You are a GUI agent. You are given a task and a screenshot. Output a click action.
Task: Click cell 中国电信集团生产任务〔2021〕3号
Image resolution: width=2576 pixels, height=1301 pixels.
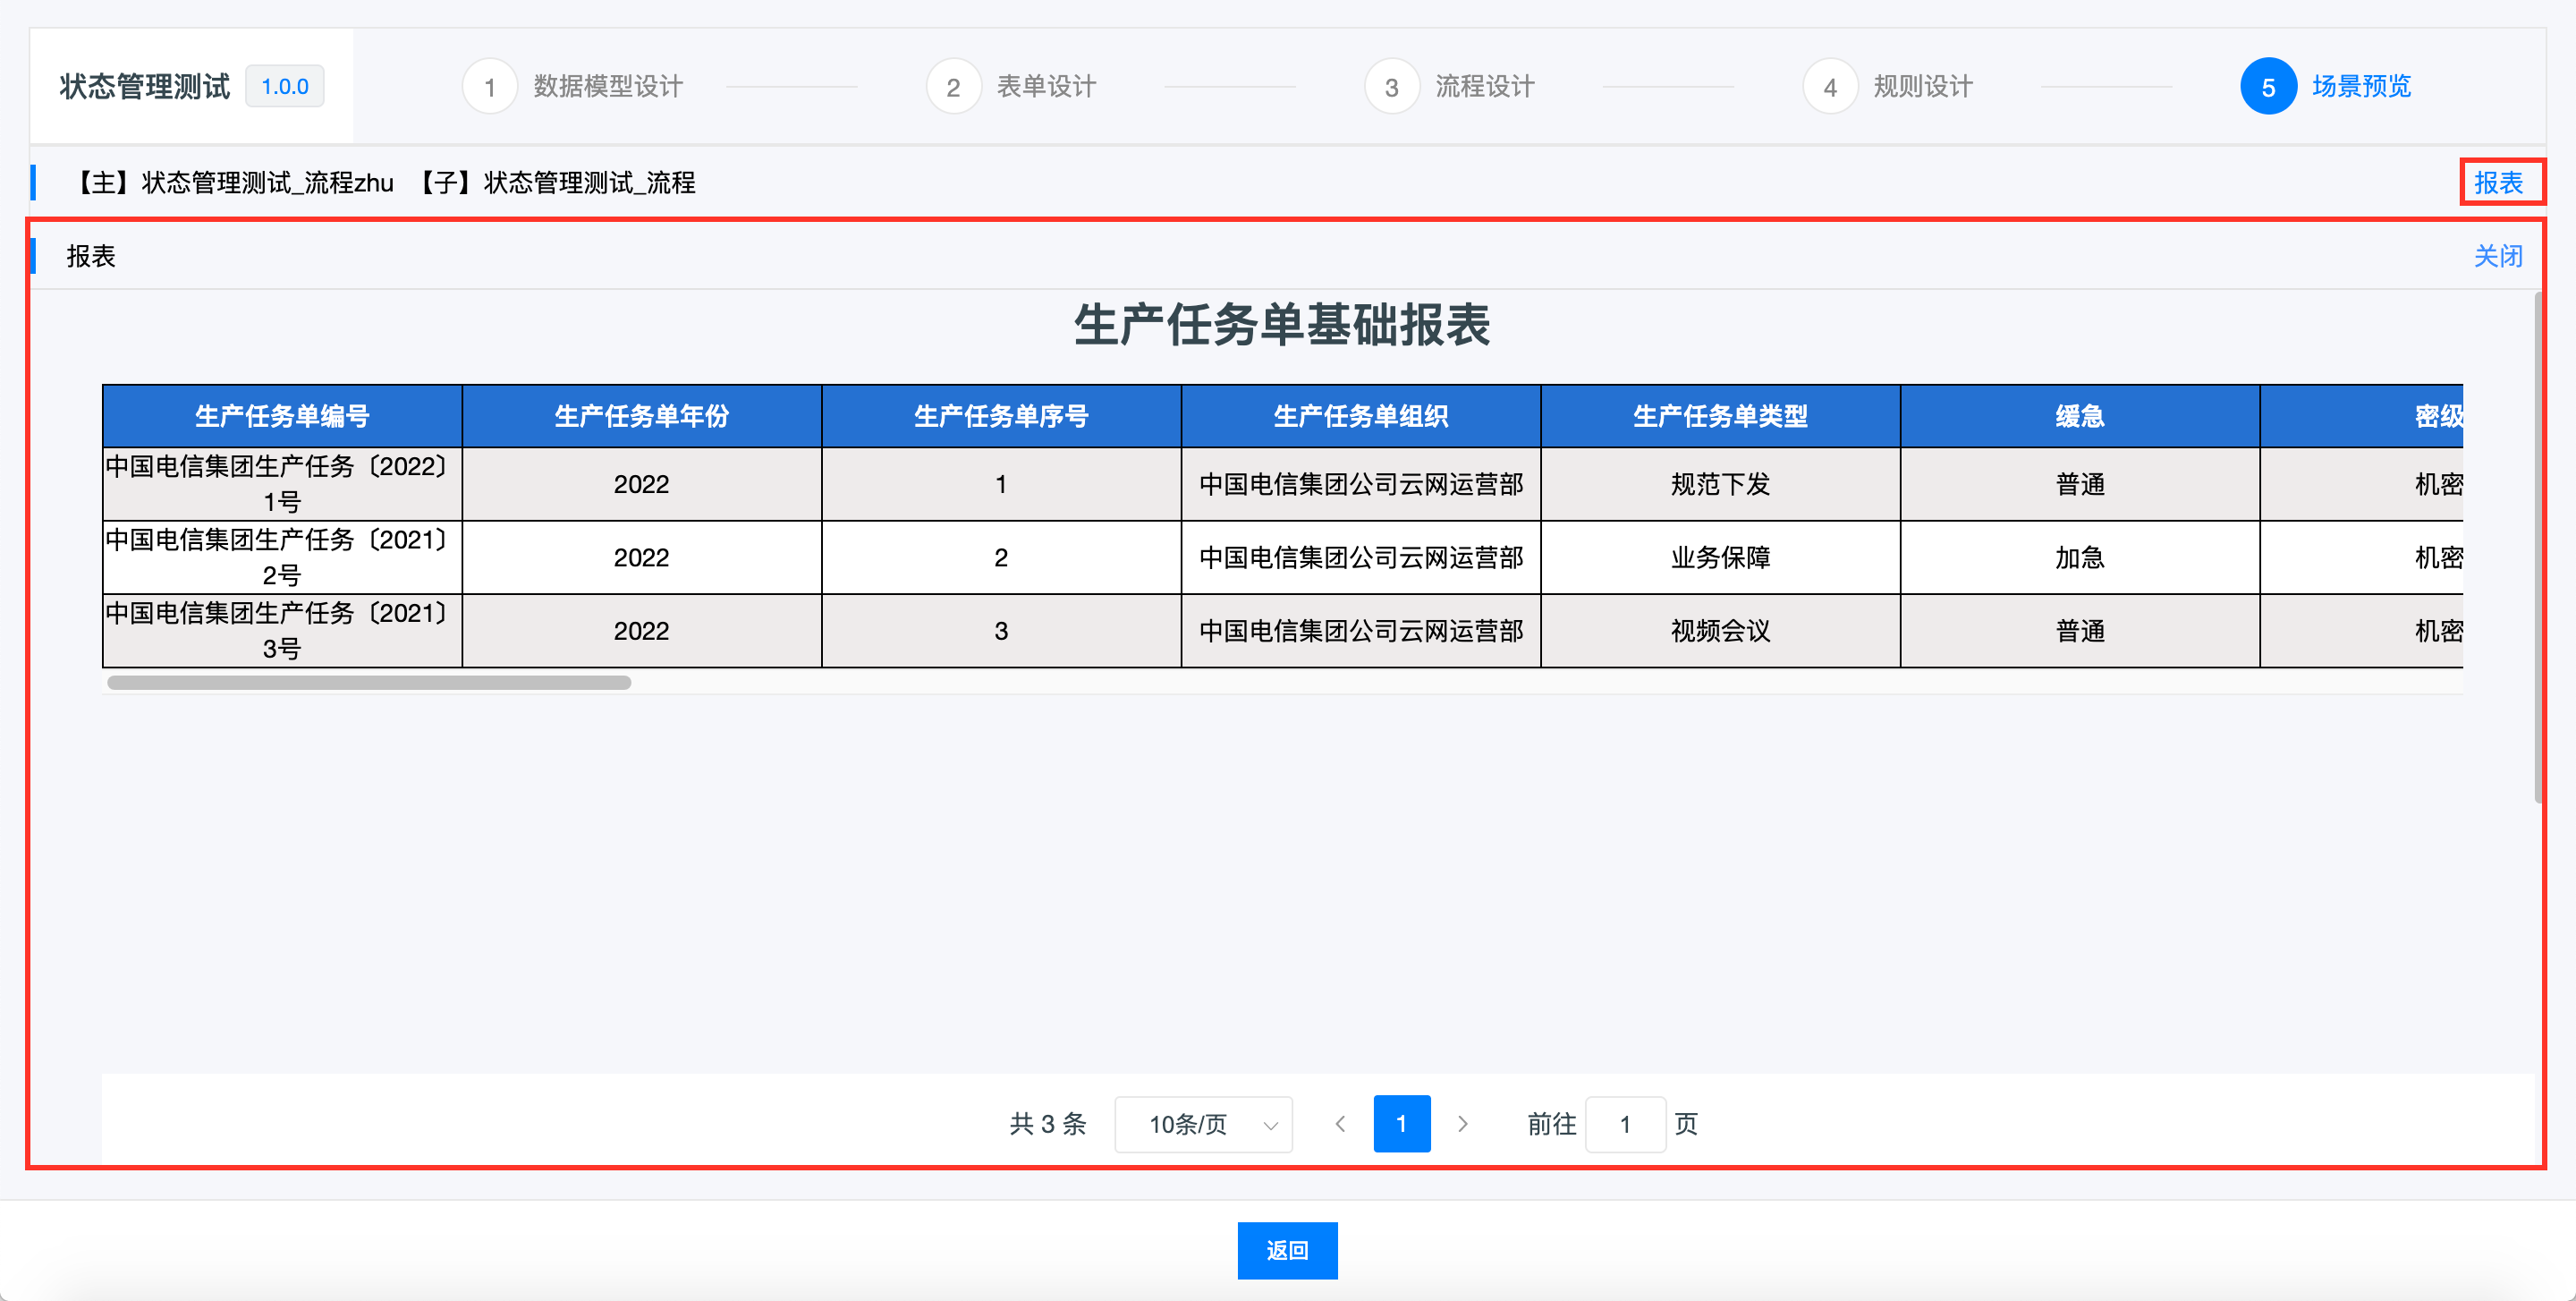282,631
